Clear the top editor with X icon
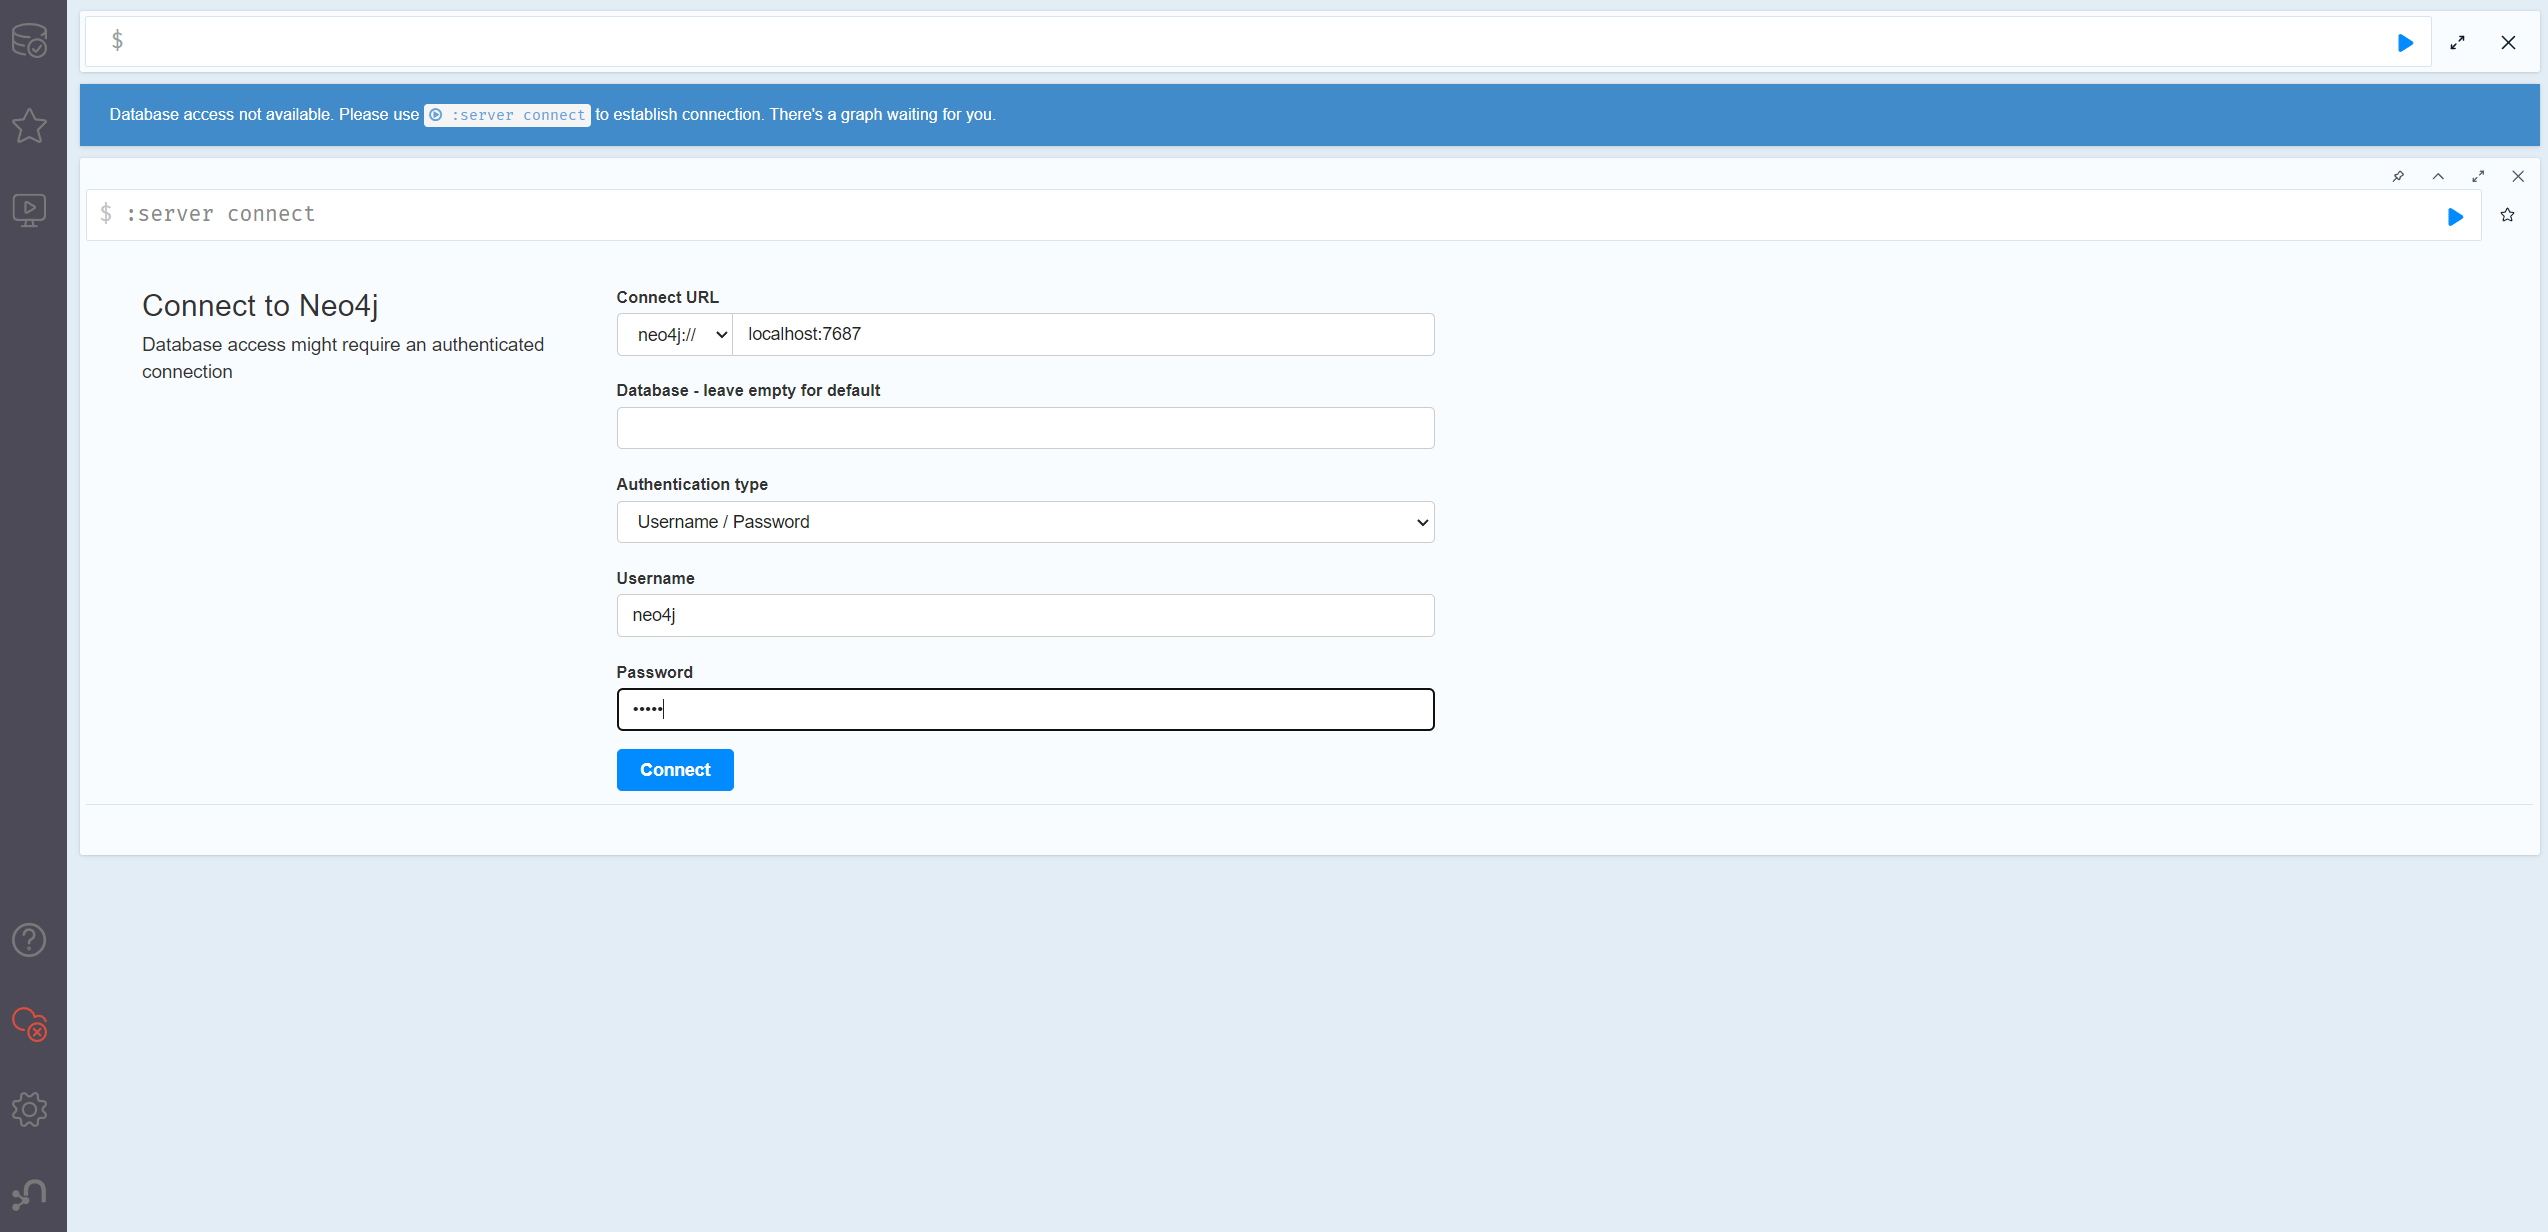 (2508, 43)
